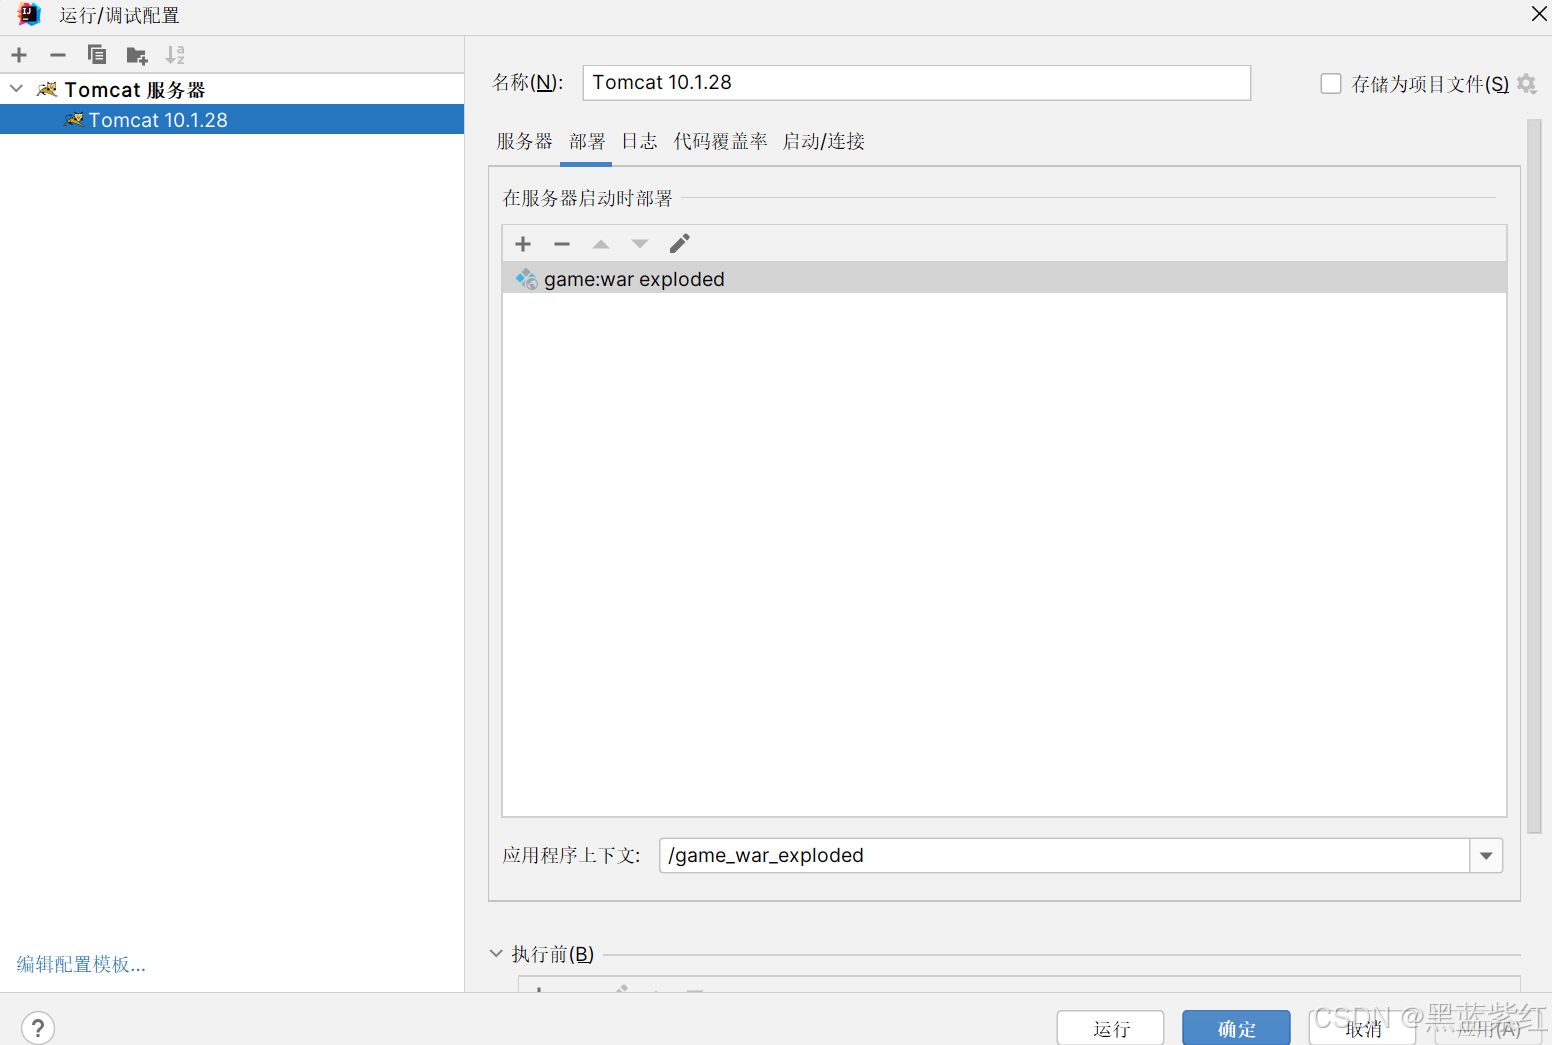Close the run/debug configuration dialog
1552x1045 pixels.
pyautogui.click(x=1539, y=14)
